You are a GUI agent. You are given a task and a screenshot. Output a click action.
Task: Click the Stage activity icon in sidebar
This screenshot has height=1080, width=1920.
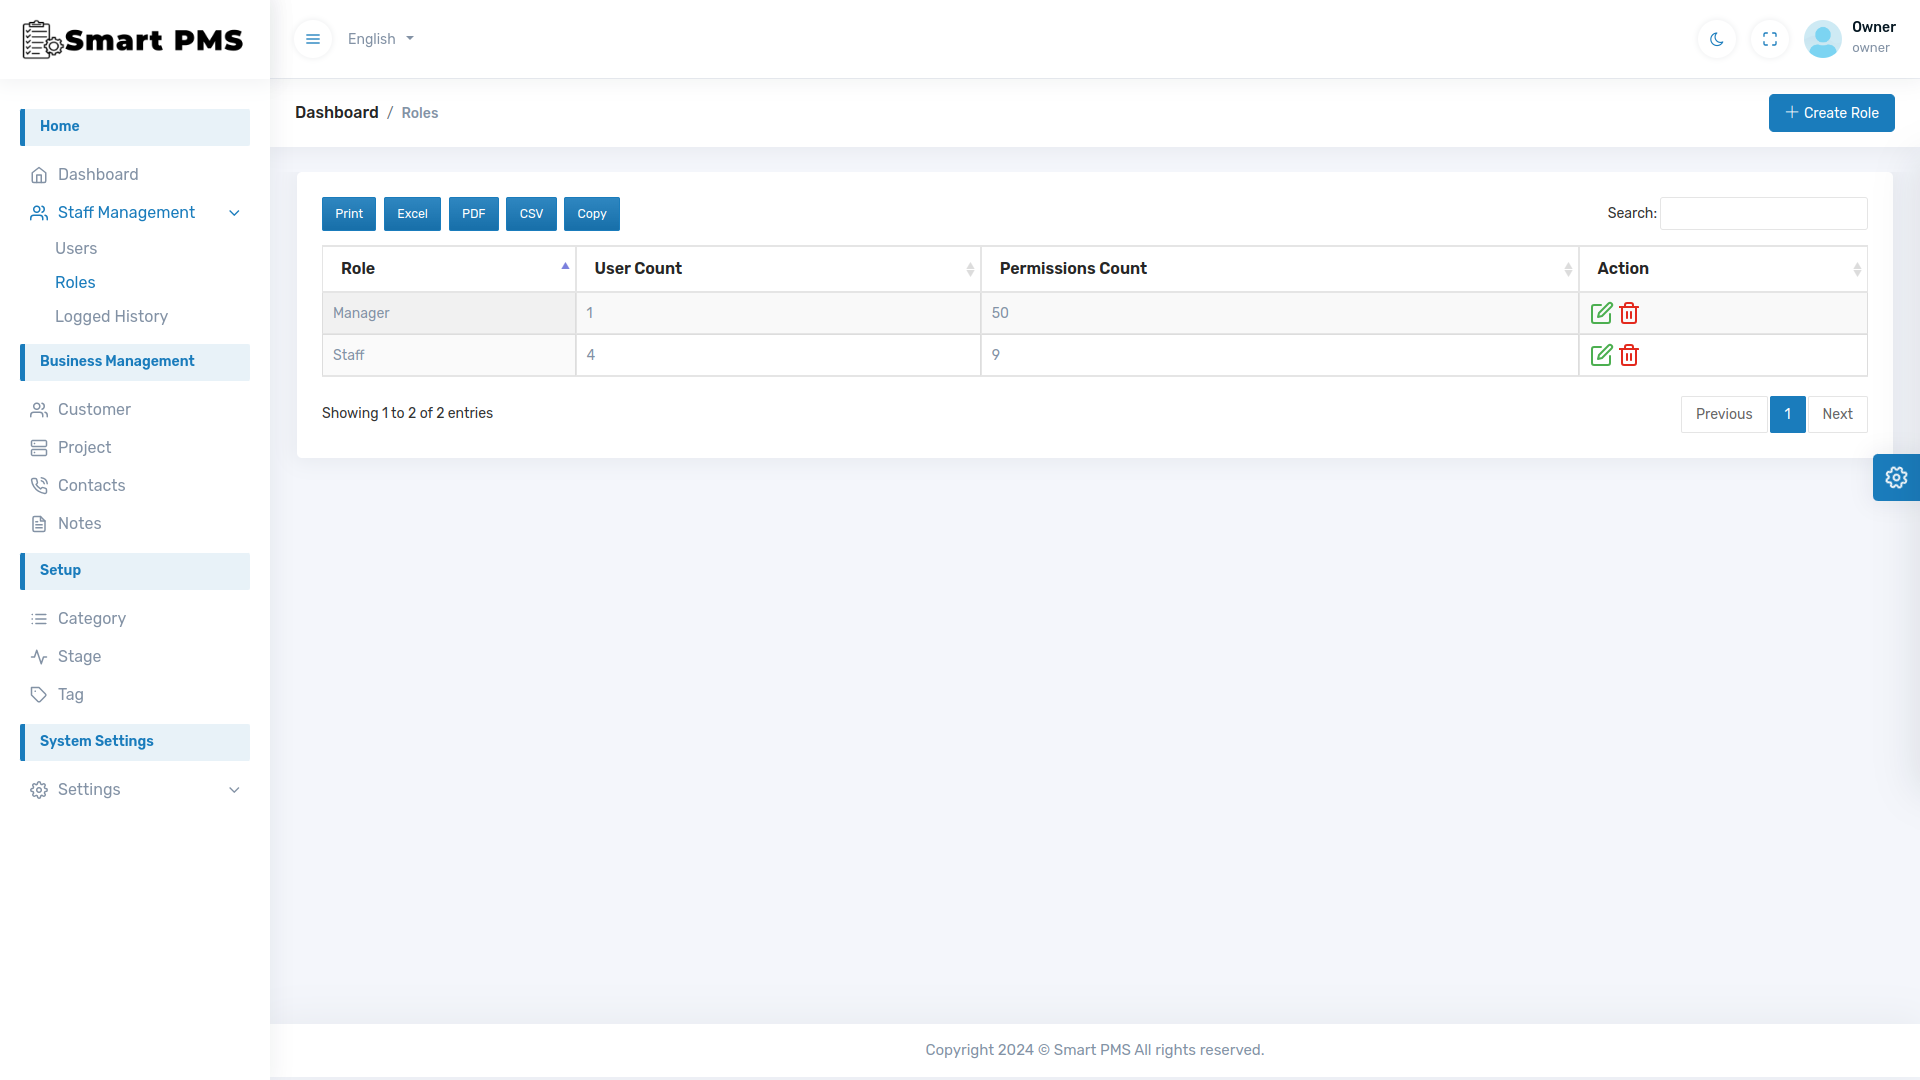click(39, 656)
